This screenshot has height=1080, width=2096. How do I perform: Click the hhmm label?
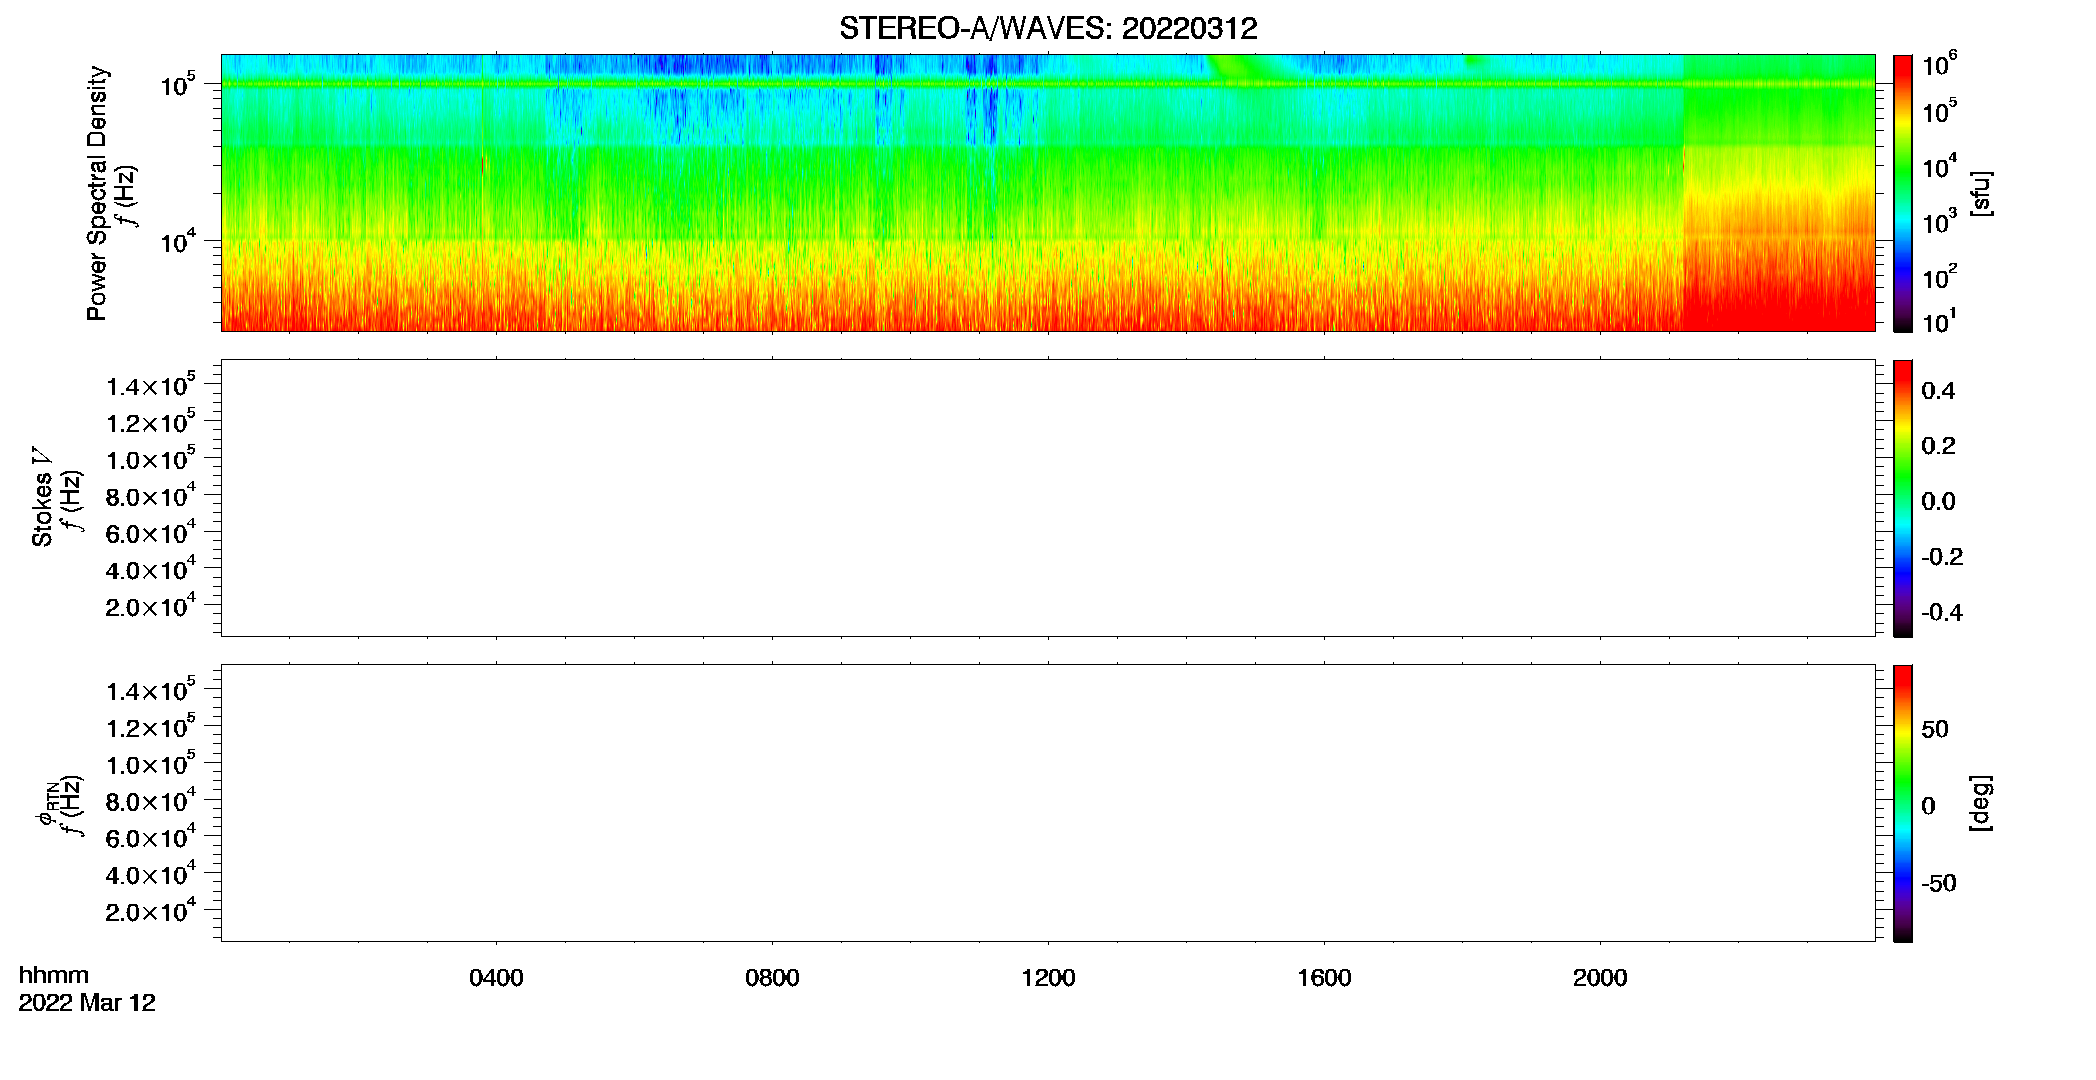tap(54, 975)
